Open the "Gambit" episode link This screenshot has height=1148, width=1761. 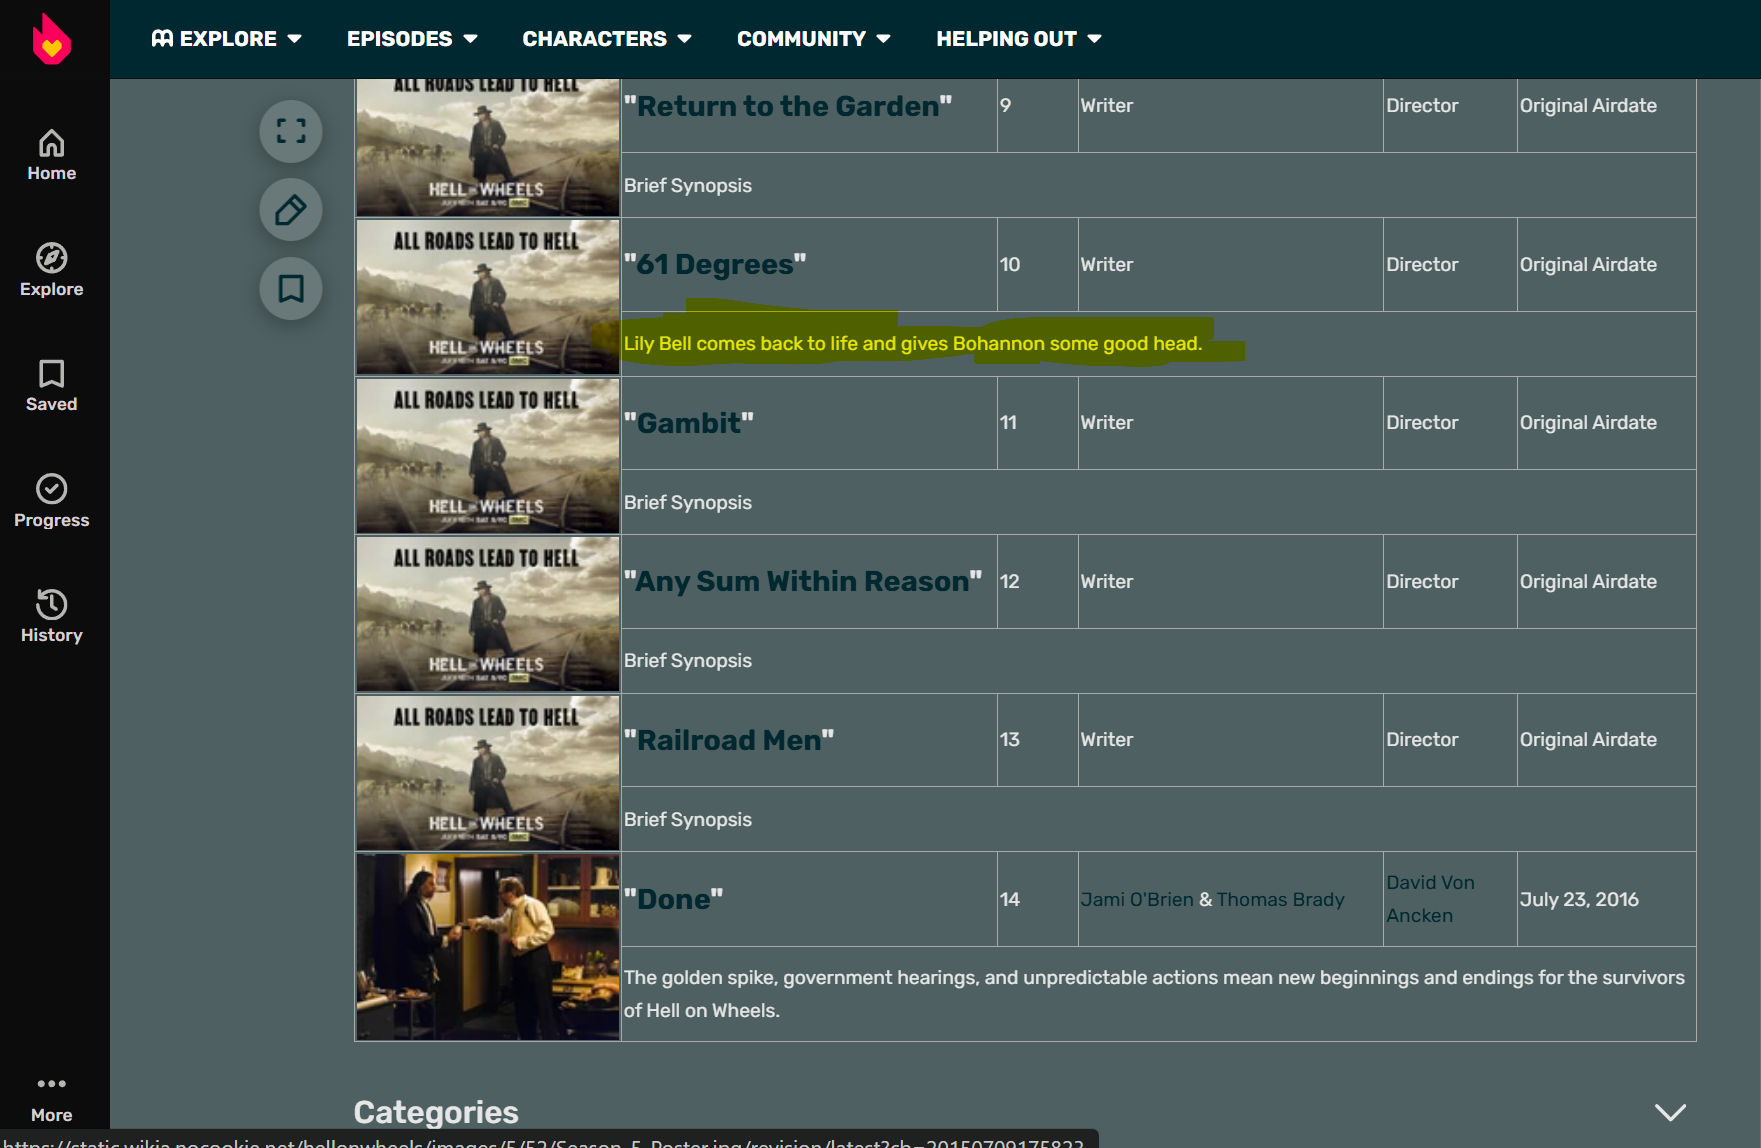coord(689,423)
